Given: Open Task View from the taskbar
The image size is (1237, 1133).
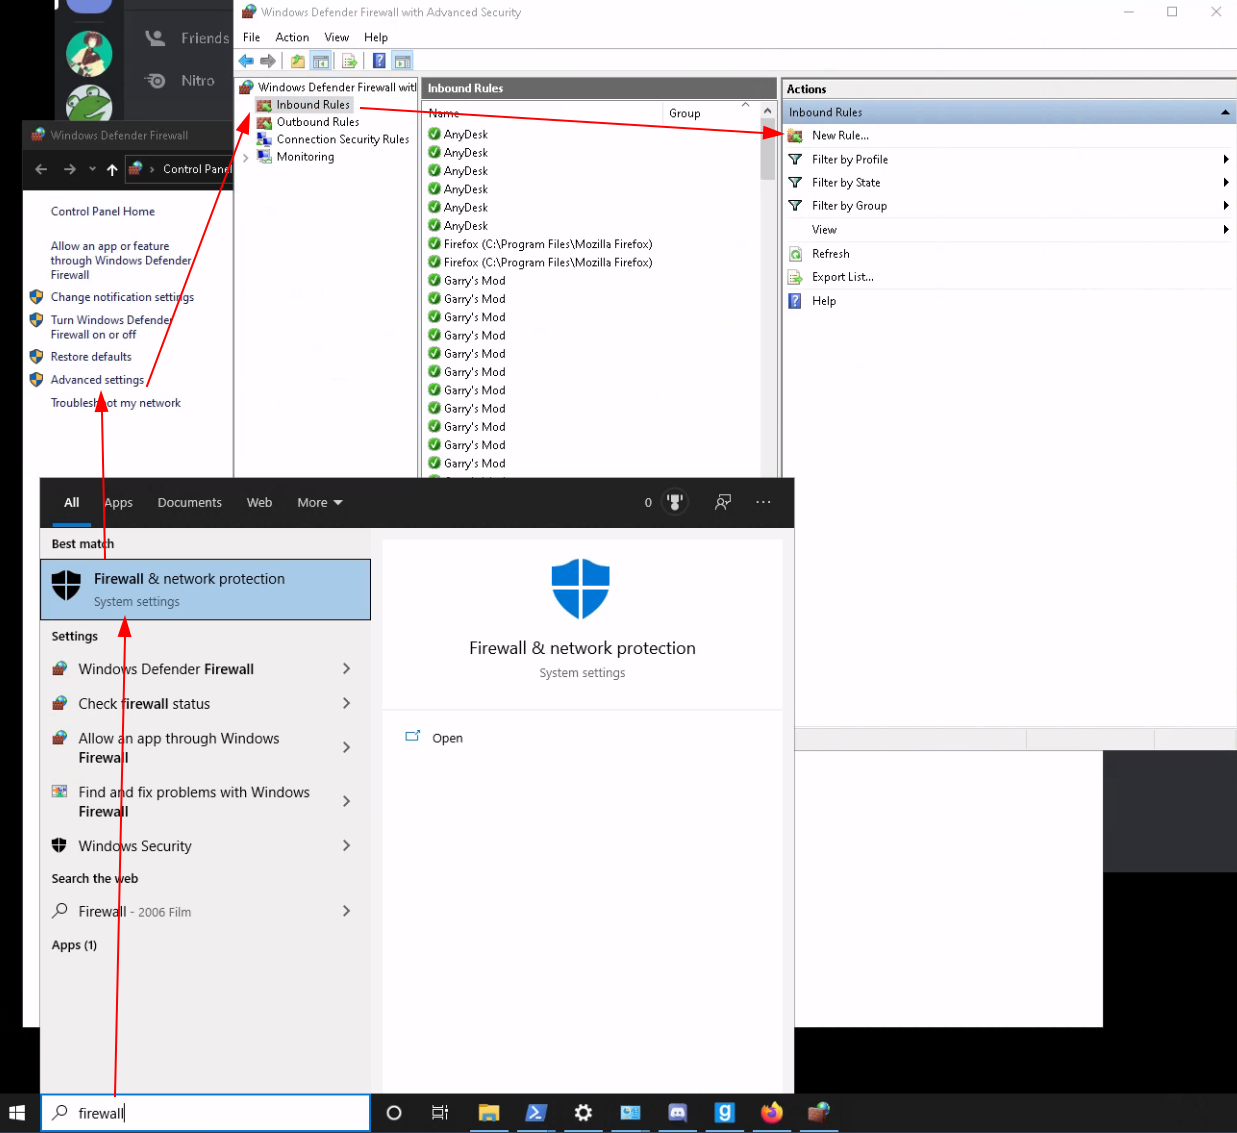Looking at the screenshot, I should (x=440, y=1113).
